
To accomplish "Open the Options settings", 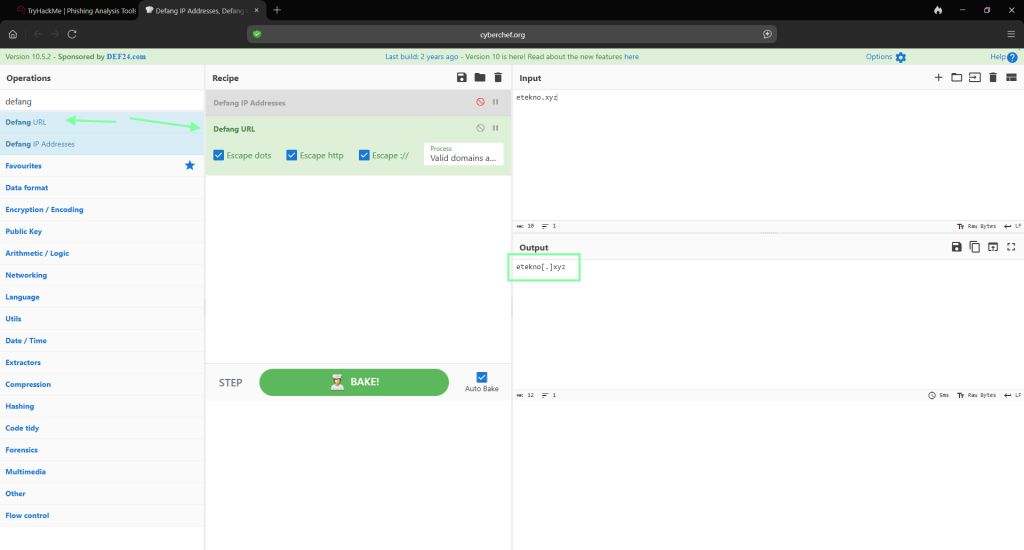I will coord(886,57).
